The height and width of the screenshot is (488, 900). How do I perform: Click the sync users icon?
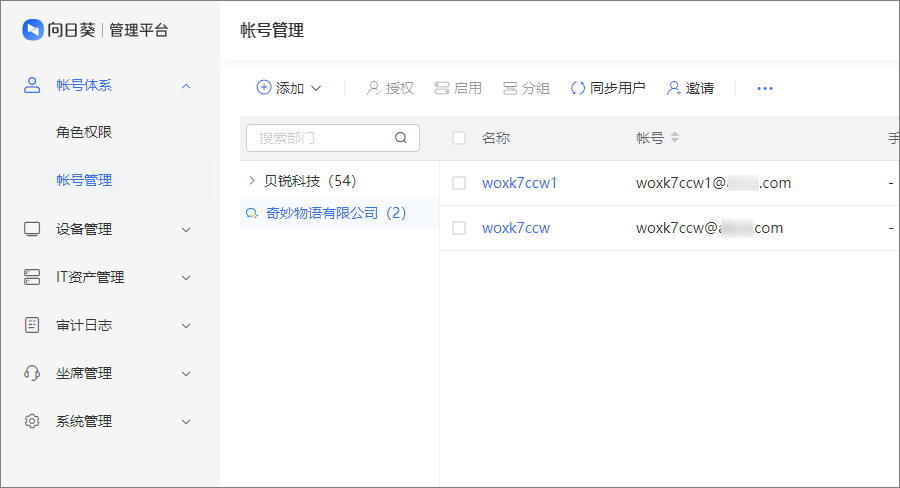577,88
